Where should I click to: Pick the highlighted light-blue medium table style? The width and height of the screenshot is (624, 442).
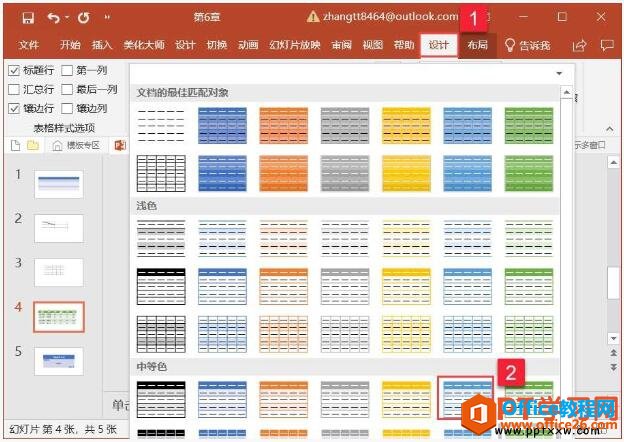click(466, 398)
